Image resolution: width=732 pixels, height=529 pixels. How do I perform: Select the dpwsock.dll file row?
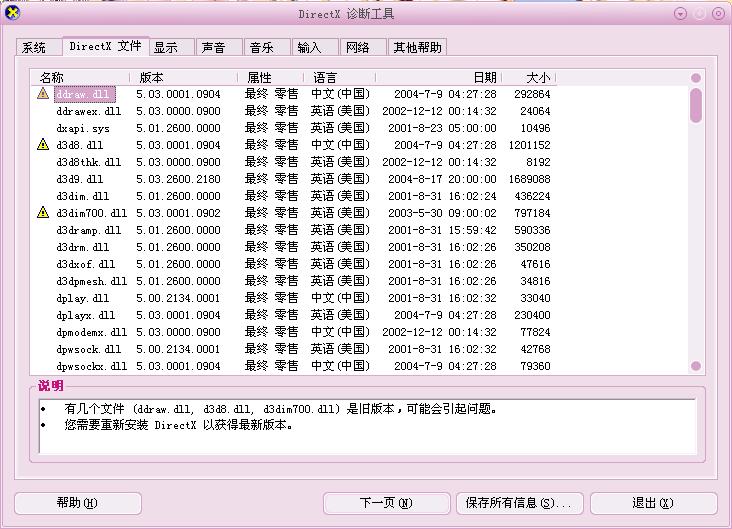(294, 349)
